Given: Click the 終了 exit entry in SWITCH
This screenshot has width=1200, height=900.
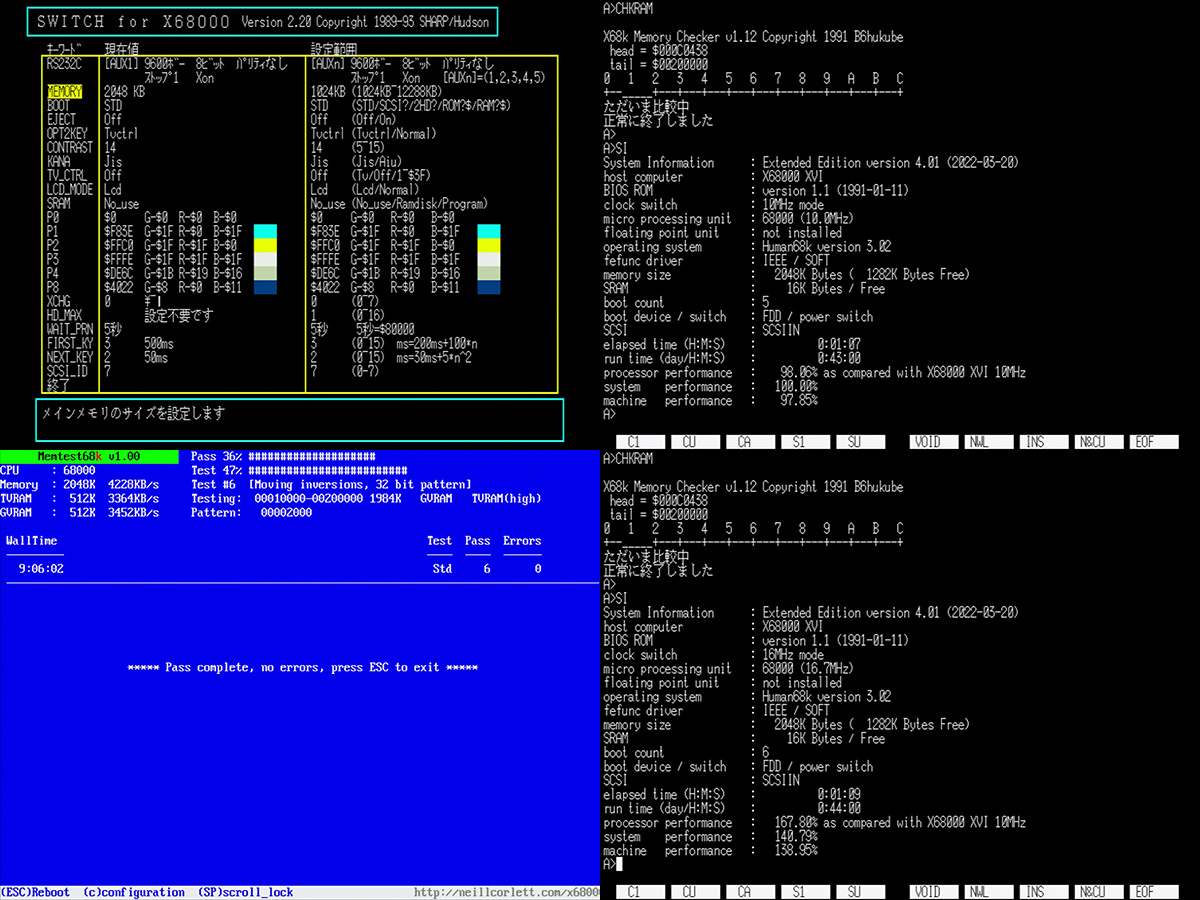Looking at the screenshot, I should coord(57,385).
